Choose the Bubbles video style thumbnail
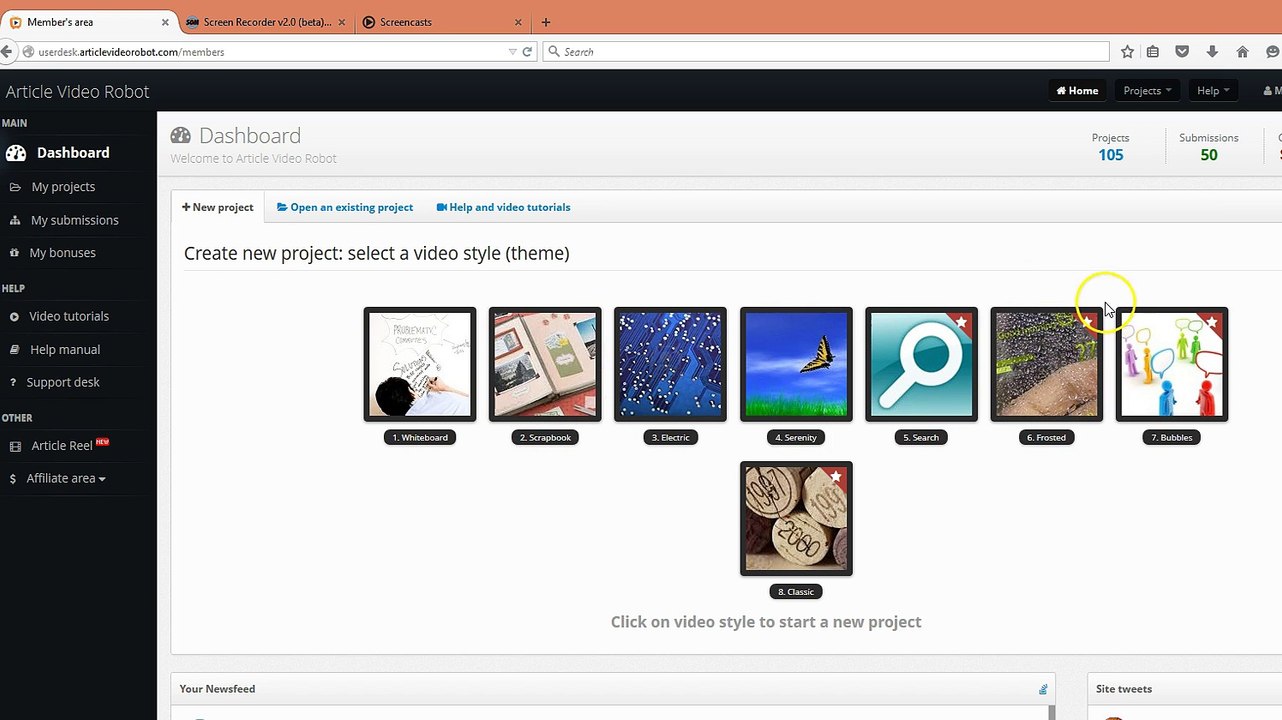 (x=1172, y=364)
